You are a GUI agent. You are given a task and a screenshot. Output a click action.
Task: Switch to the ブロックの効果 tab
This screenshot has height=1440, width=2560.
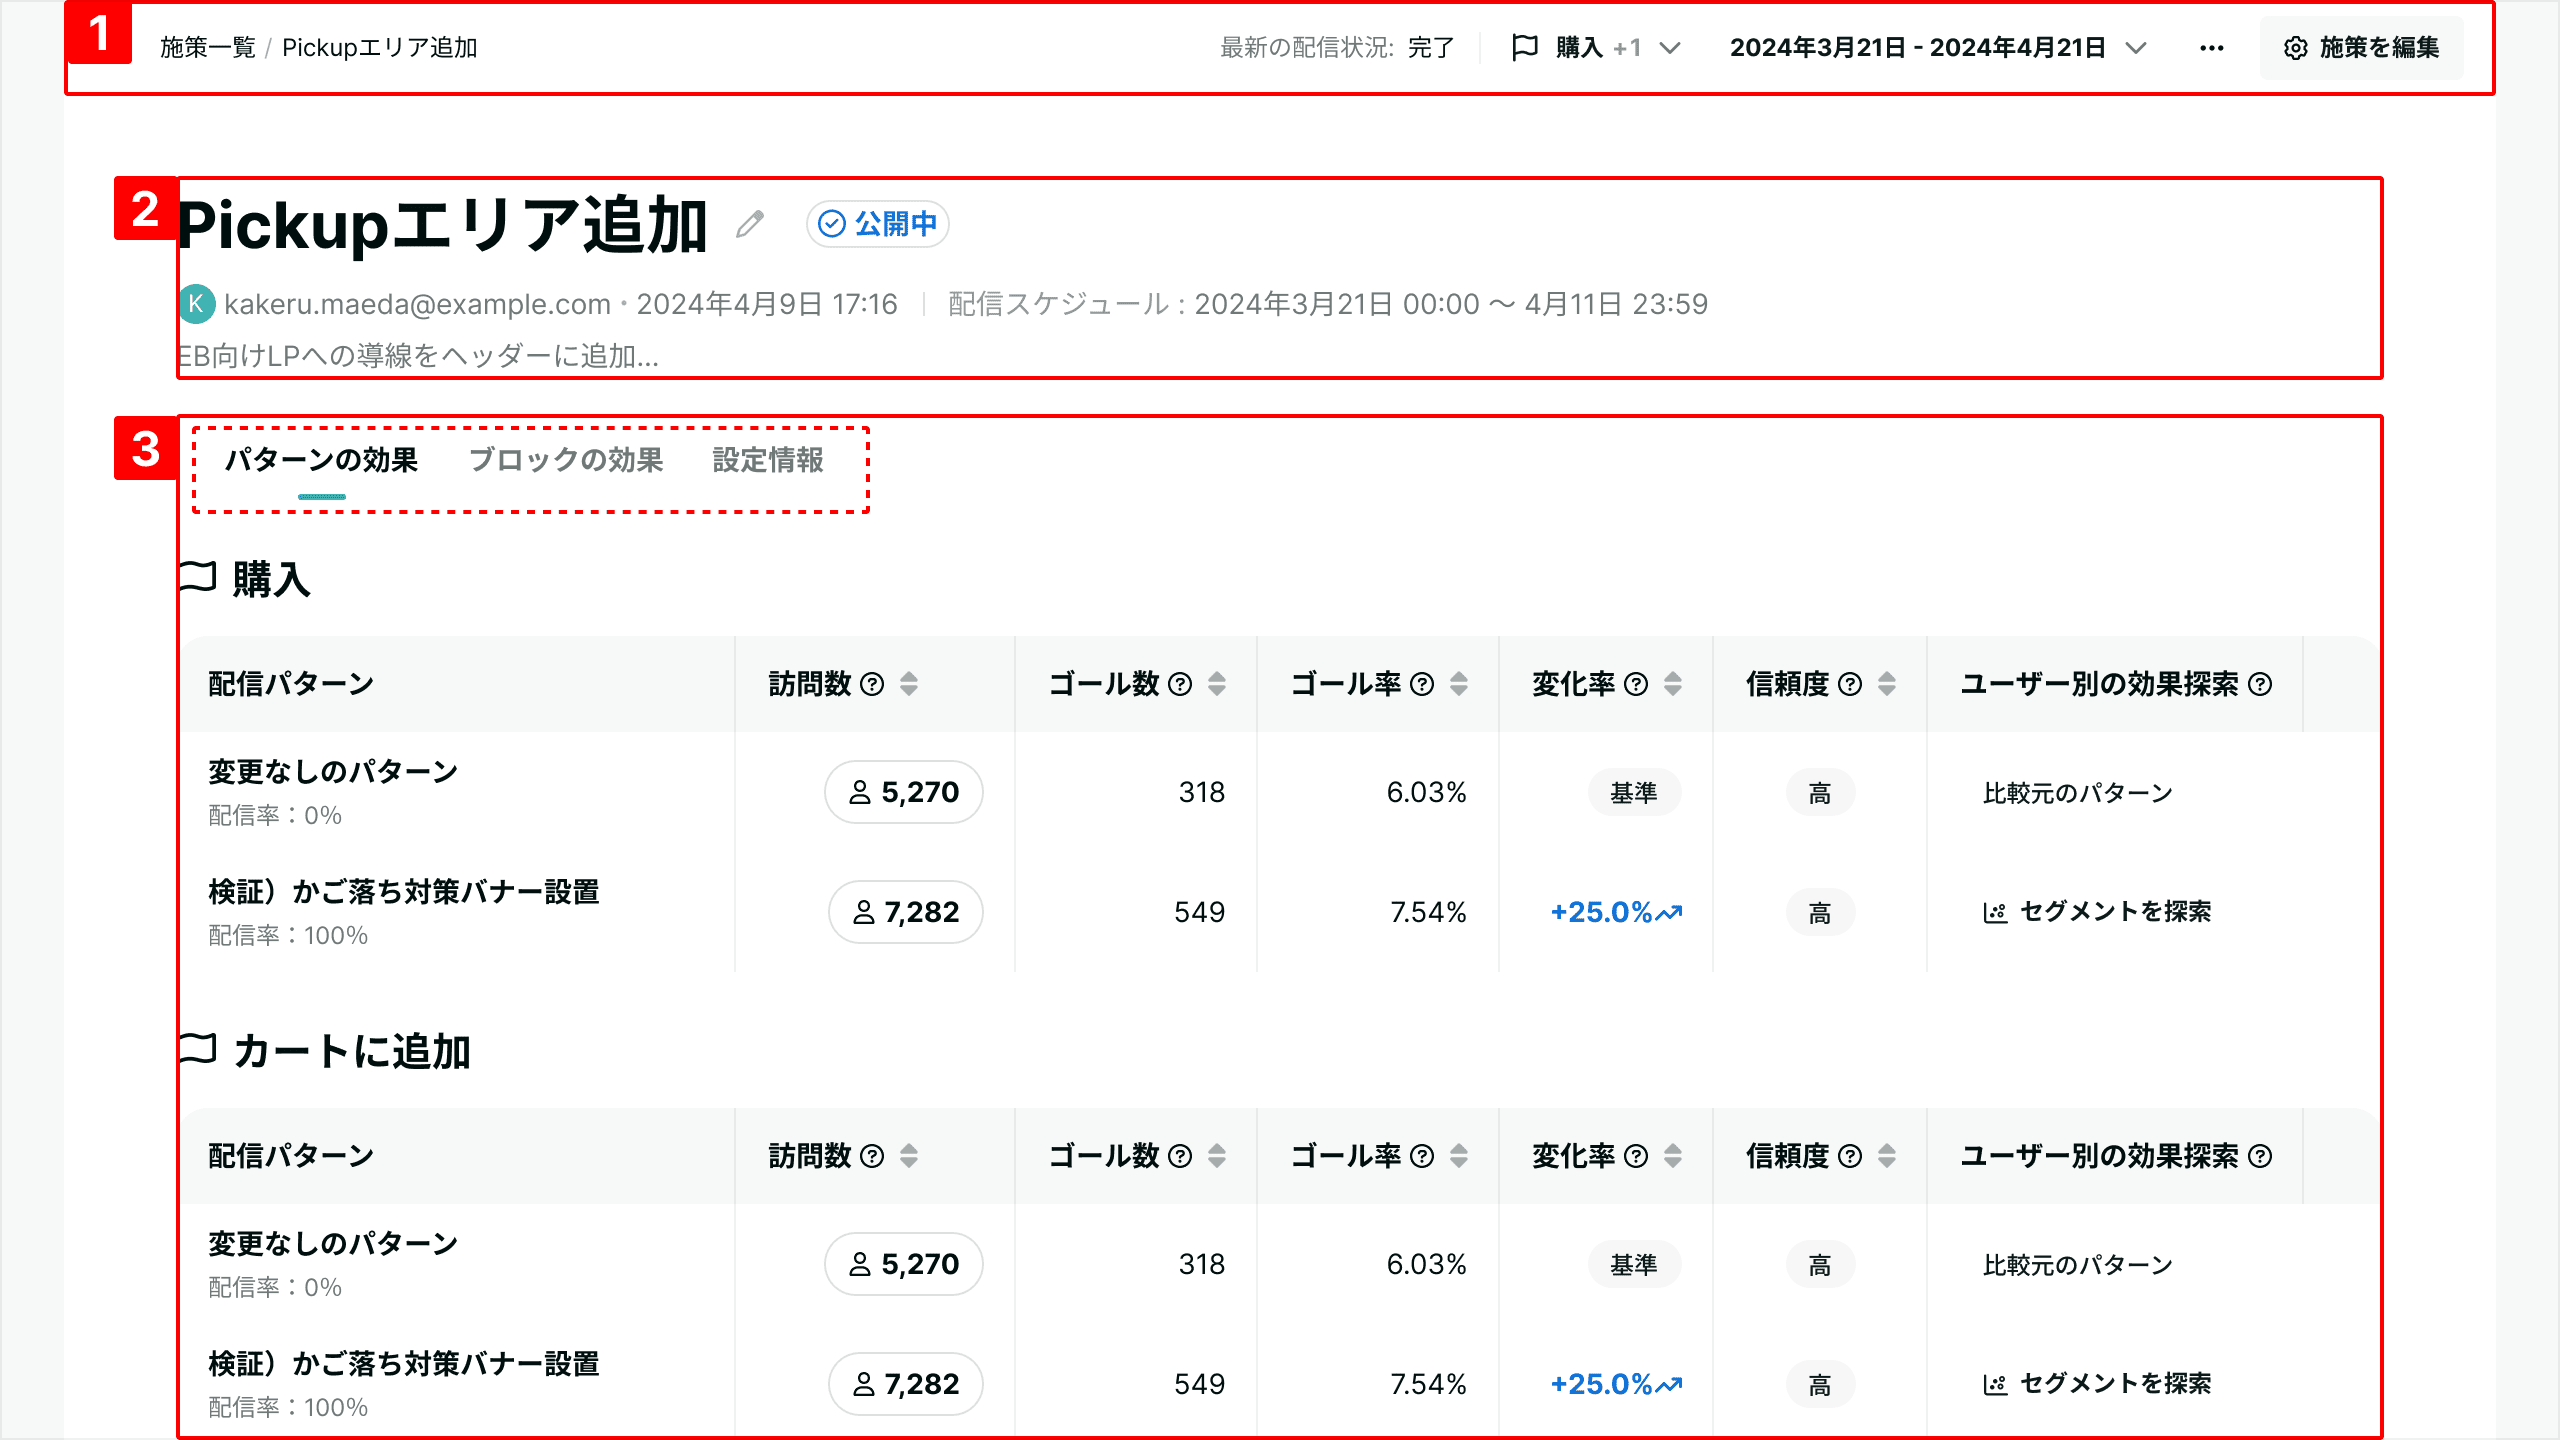point(566,460)
